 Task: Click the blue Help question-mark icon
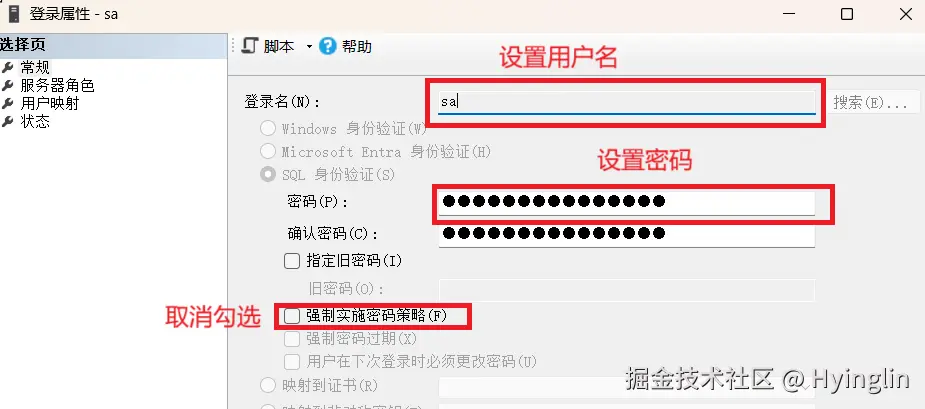(x=327, y=46)
